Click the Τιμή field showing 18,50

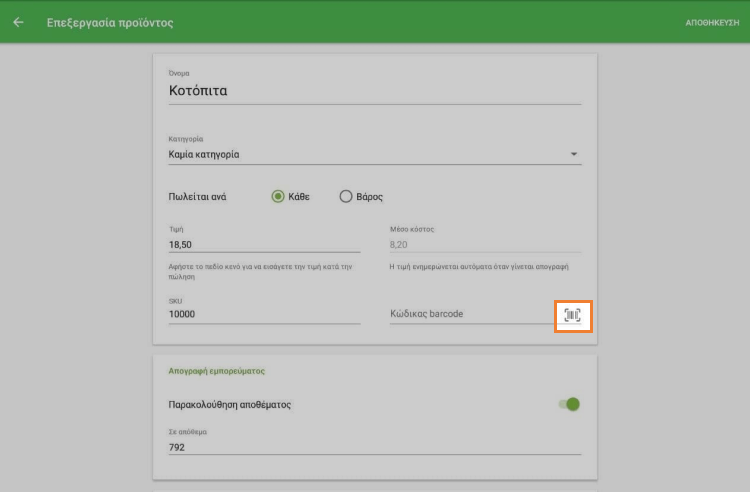265,243
